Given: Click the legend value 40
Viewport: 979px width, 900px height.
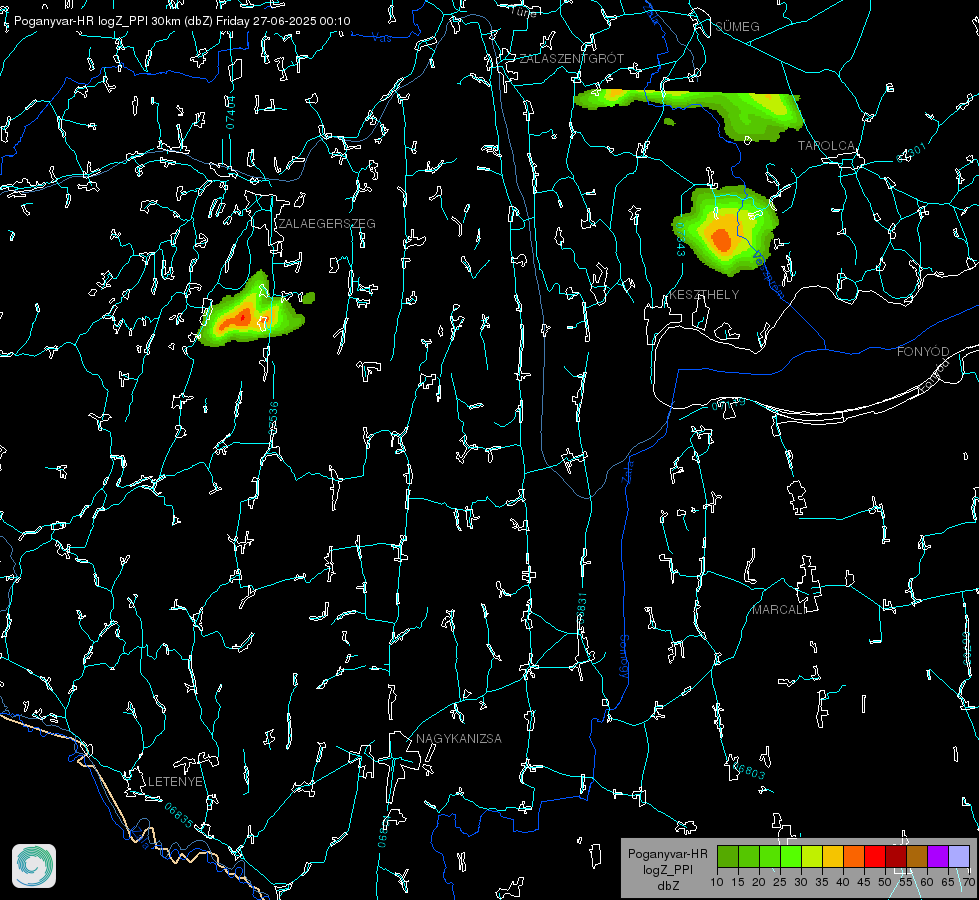Looking at the screenshot, I should (x=843, y=882).
